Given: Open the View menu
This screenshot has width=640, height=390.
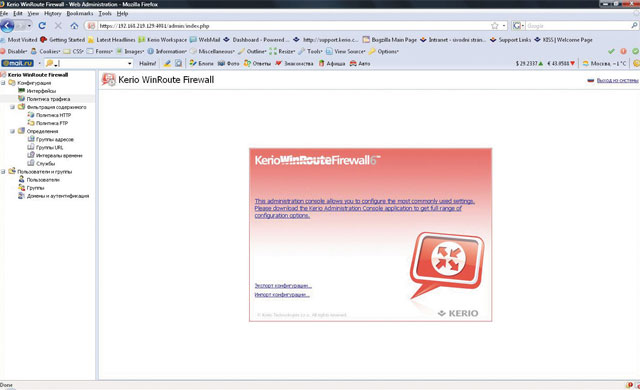Looking at the screenshot, I should click(33, 13).
